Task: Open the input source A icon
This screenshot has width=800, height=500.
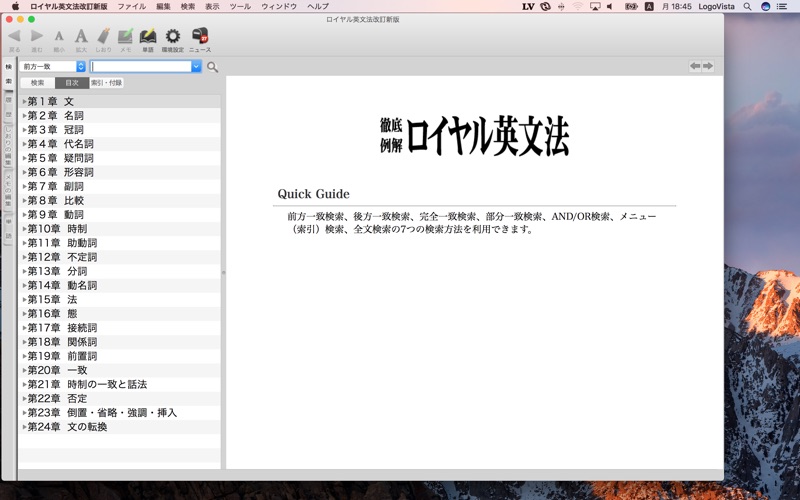Action: 649,6
